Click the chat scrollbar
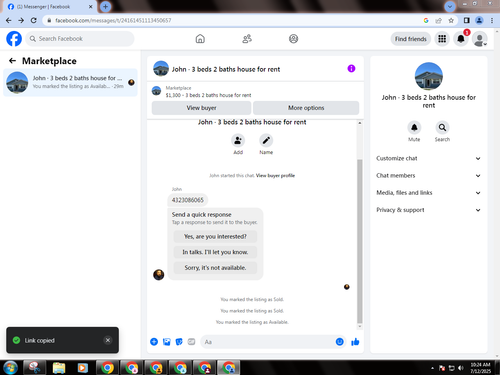This screenshot has height=375, width=500. pyautogui.click(x=360, y=240)
